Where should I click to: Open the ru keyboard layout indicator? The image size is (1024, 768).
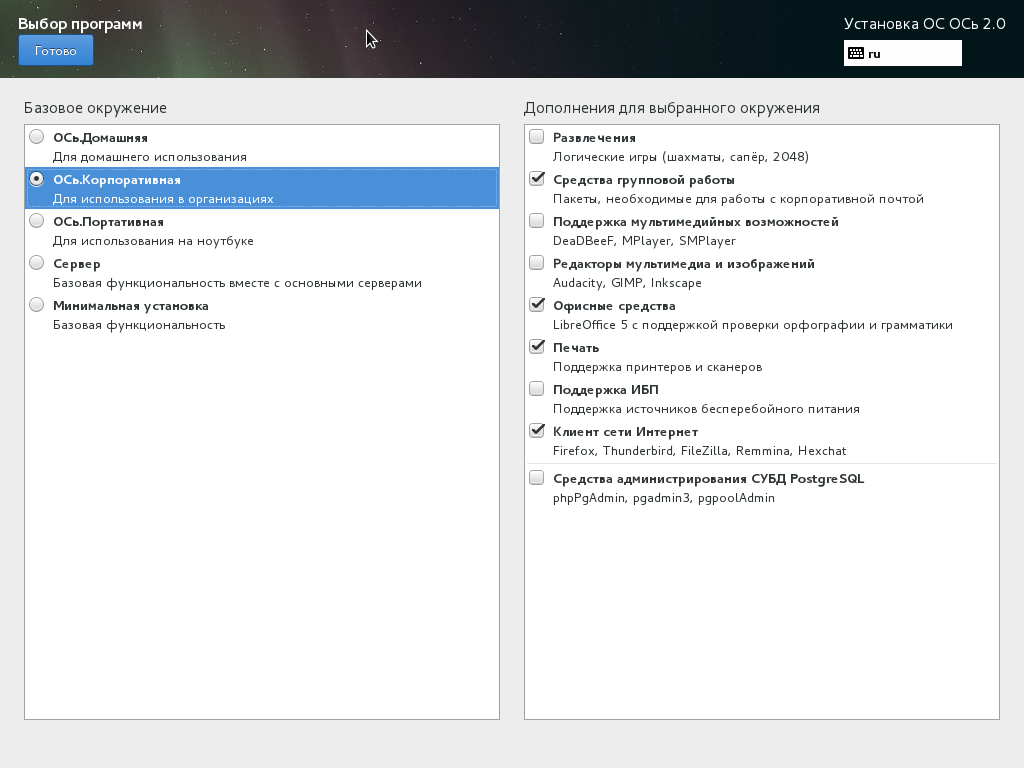[x=902, y=53]
